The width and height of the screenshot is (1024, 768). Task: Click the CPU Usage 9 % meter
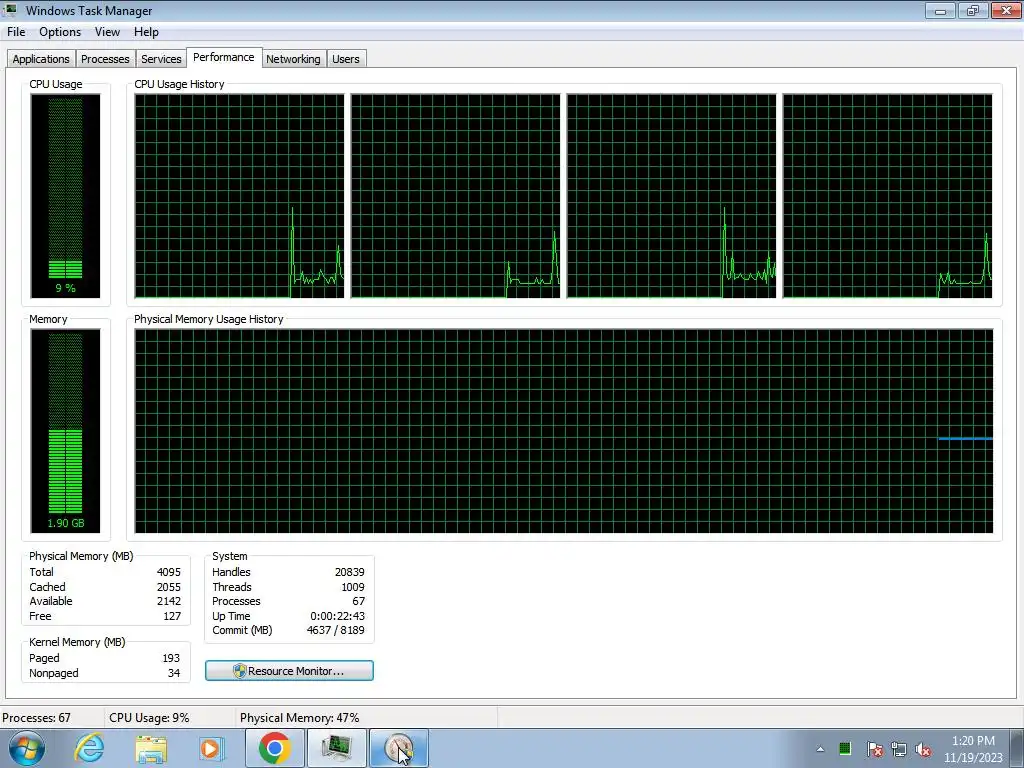click(x=65, y=196)
